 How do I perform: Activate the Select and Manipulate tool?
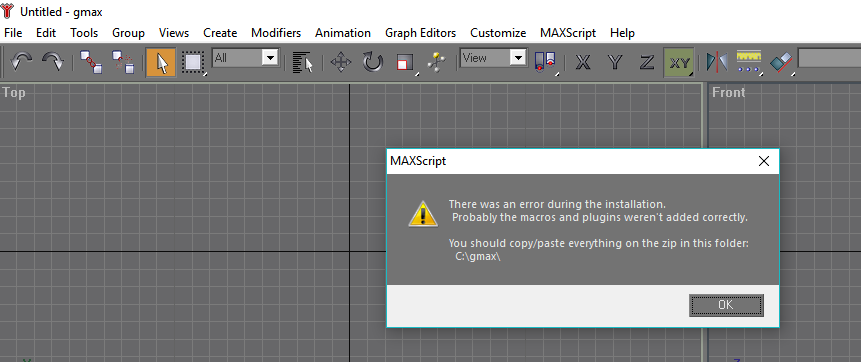pyautogui.click(x=437, y=62)
